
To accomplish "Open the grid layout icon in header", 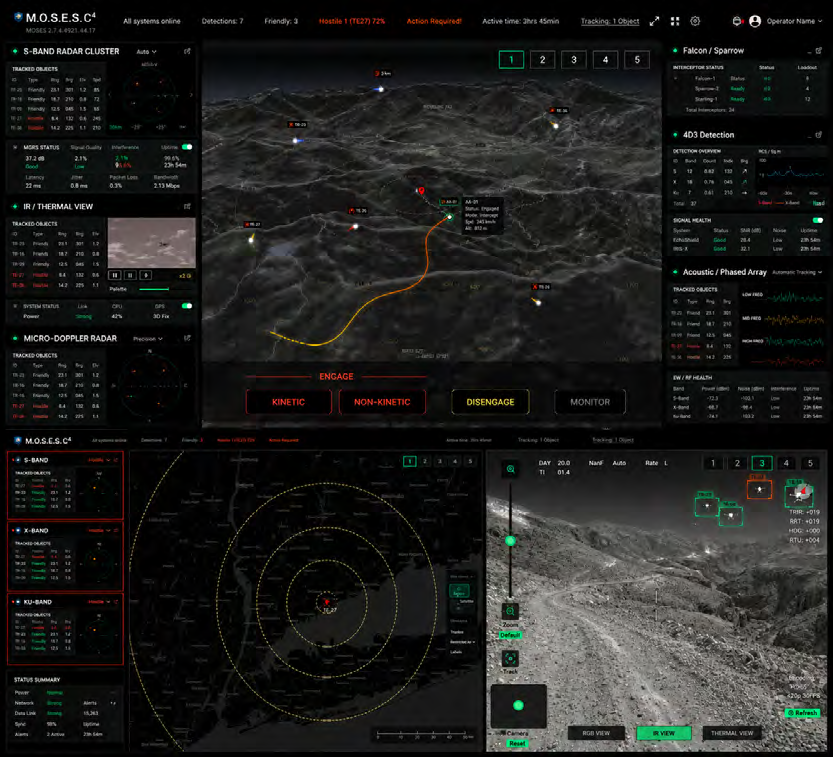I will click(675, 21).
